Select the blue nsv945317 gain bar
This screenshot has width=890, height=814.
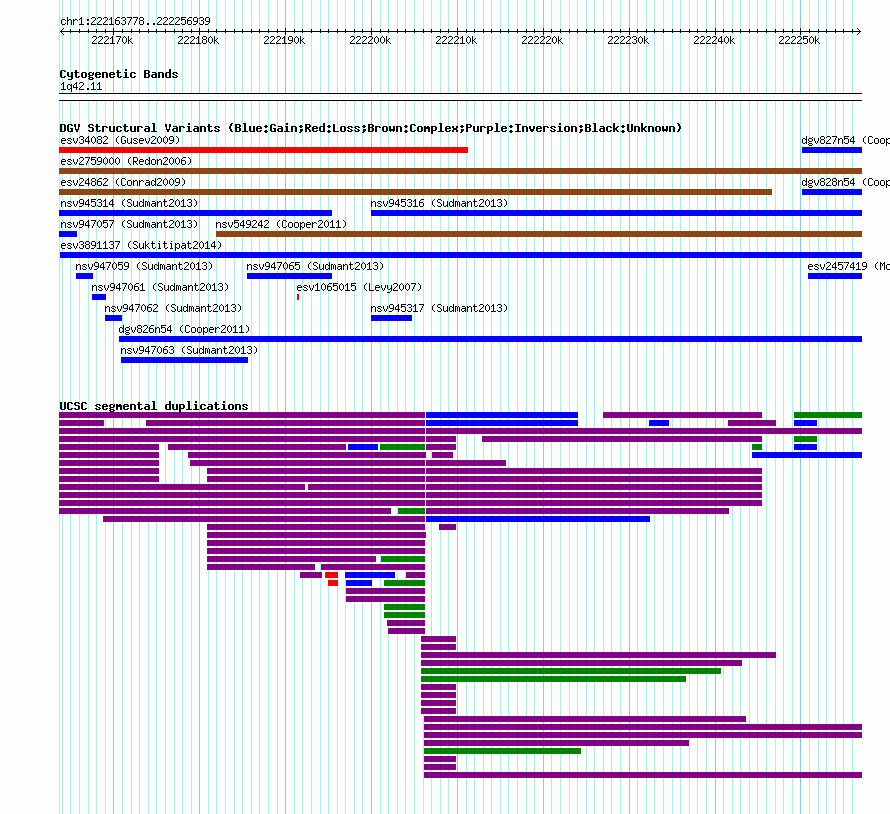pyautogui.click(x=392, y=318)
